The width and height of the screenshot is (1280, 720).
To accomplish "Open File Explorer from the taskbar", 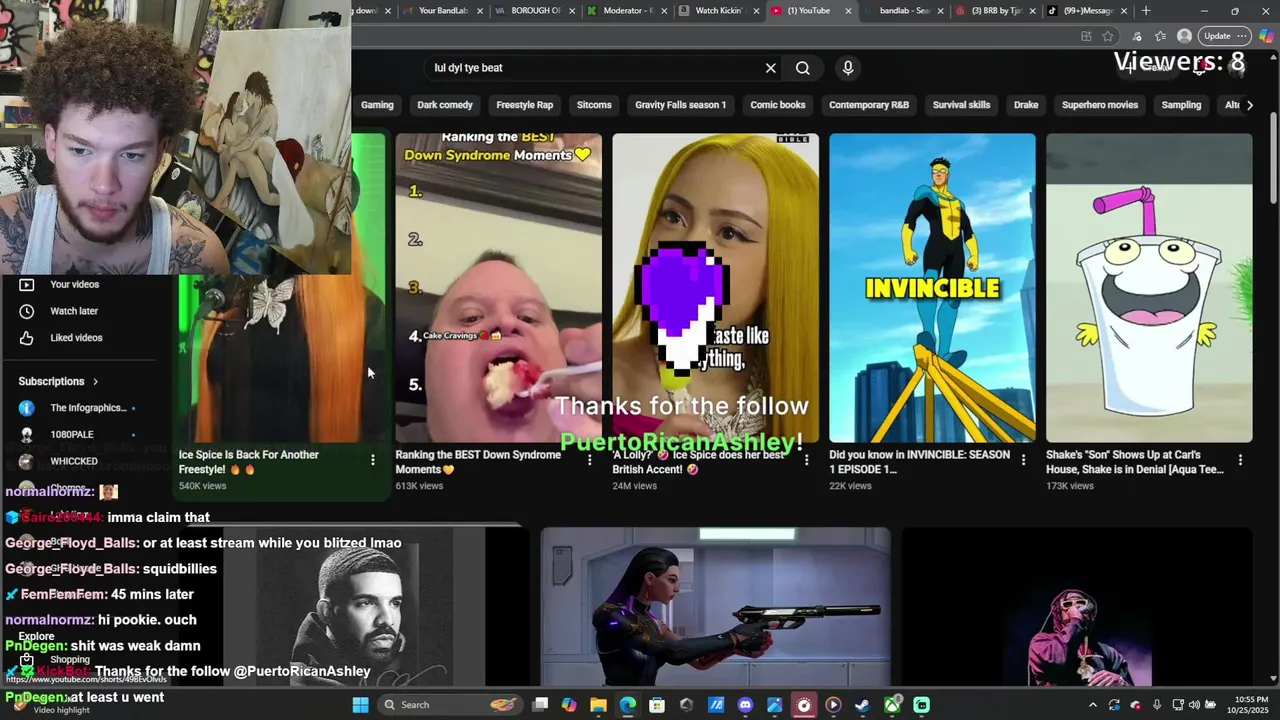I will tap(598, 705).
